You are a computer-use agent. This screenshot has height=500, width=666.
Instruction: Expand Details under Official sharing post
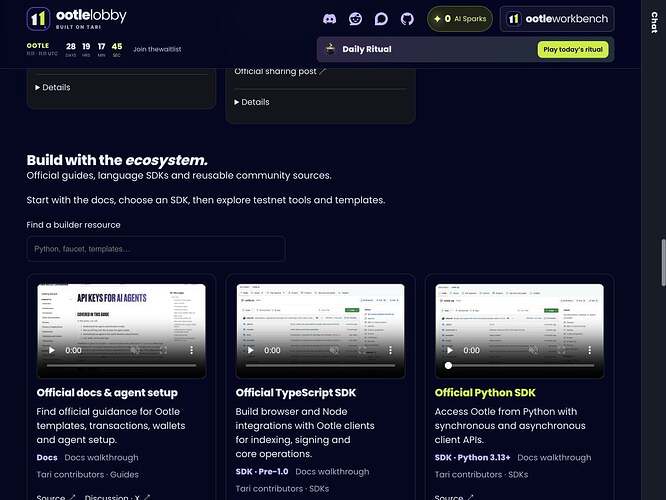[x=252, y=102]
